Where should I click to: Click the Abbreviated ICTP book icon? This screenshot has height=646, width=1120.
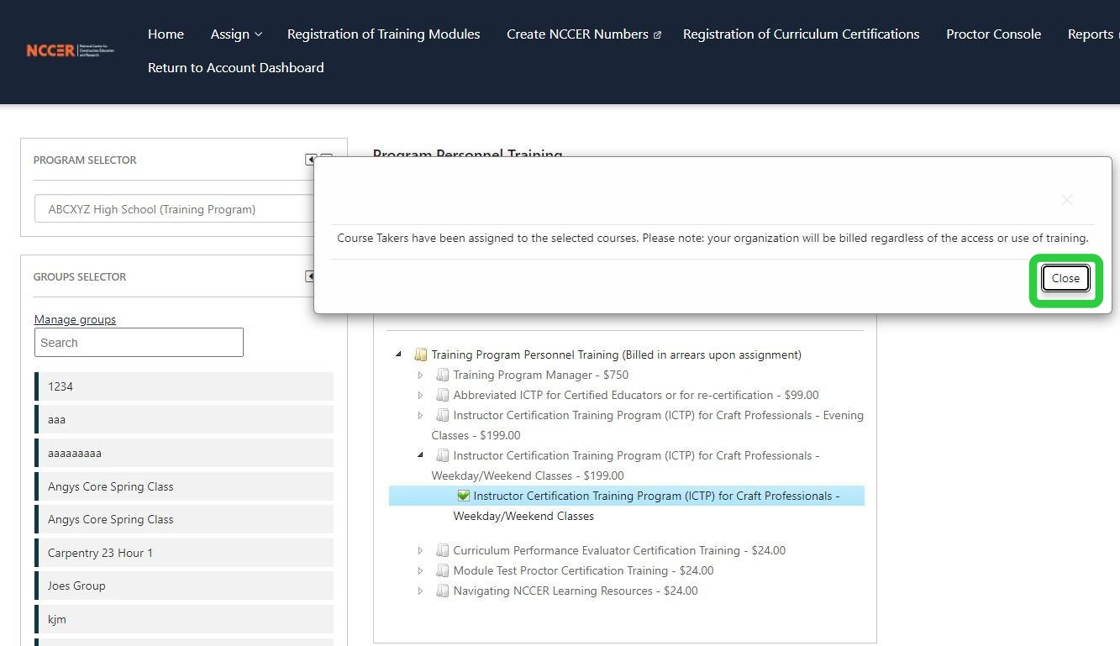pyautogui.click(x=442, y=395)
